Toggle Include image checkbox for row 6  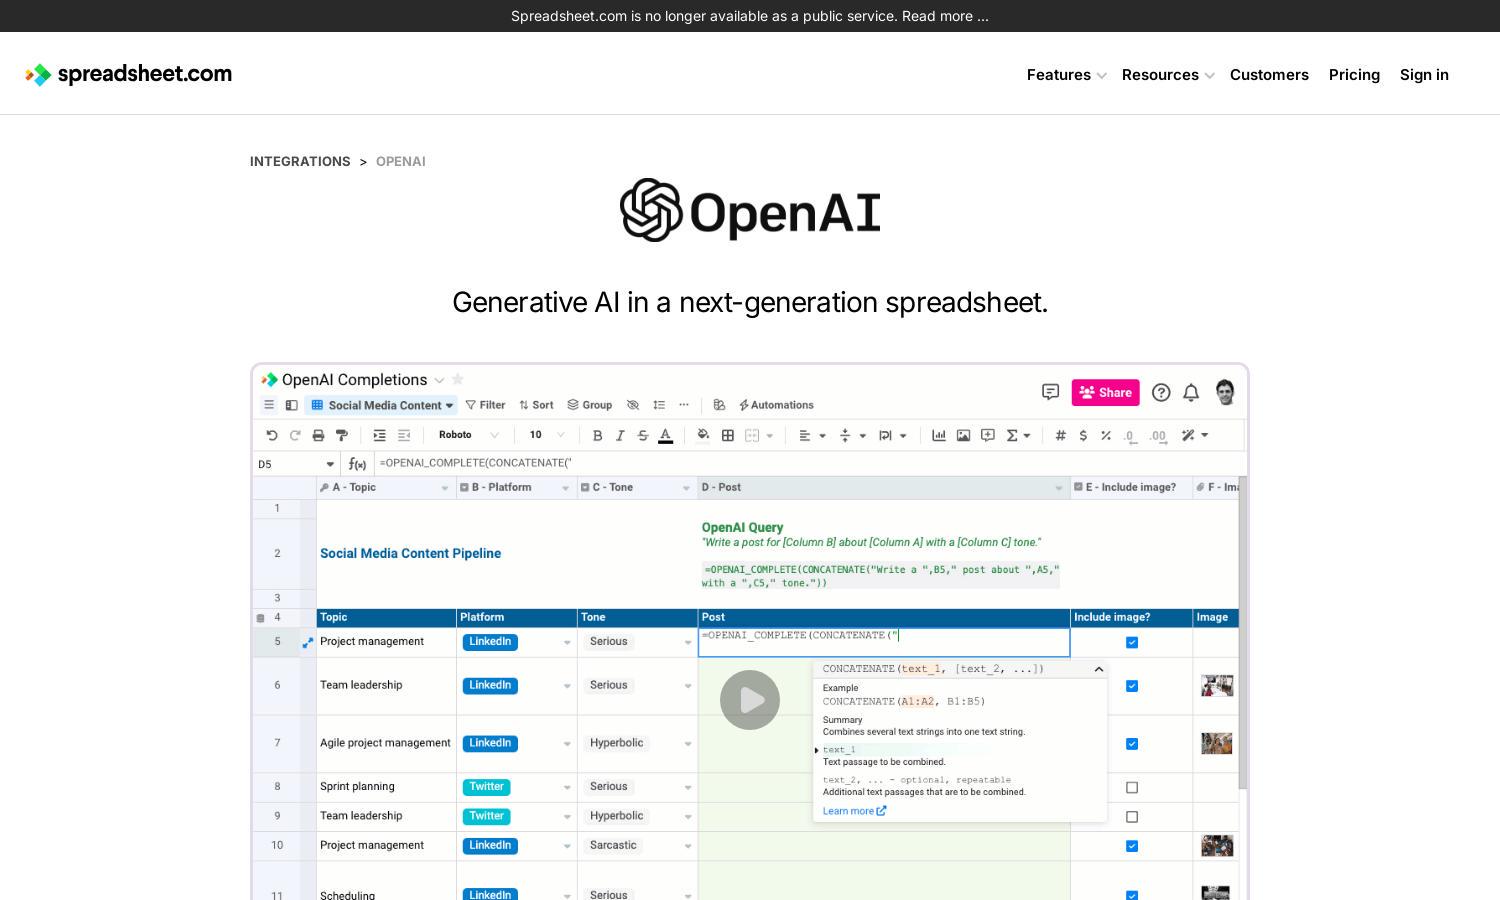[1132, 686]
